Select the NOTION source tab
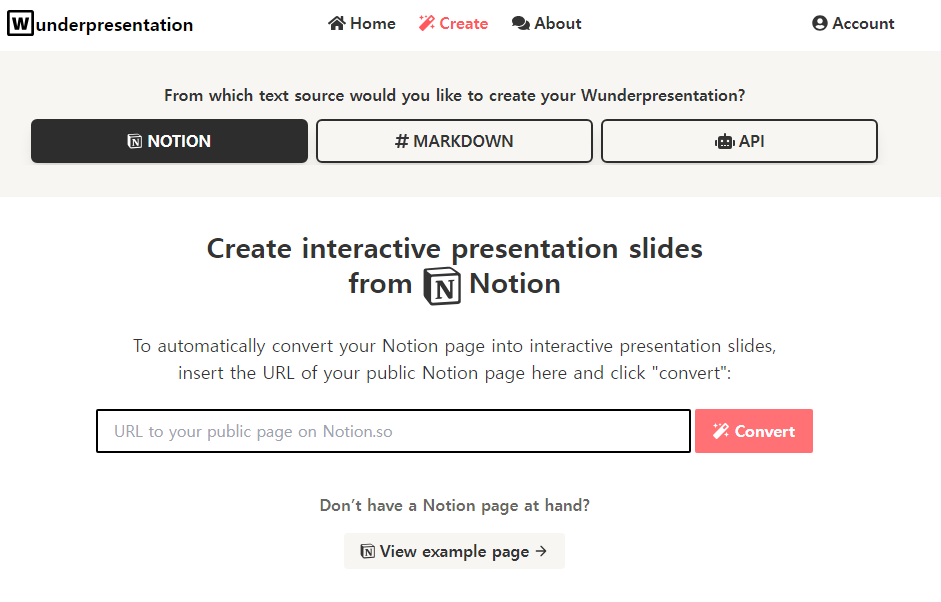The image size is (941, 602). point(169,141)
